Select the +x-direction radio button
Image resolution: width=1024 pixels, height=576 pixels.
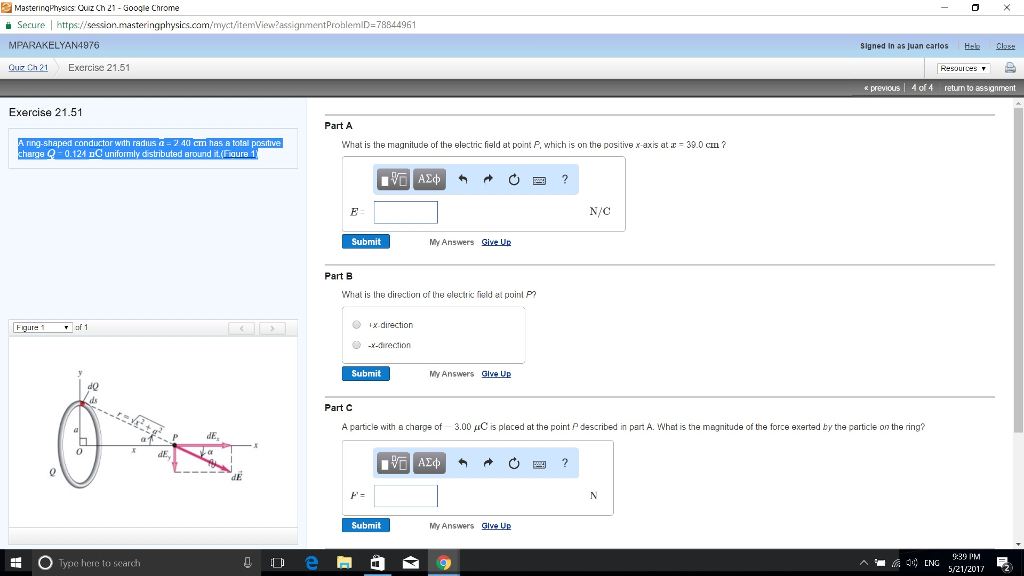point(356,323)
